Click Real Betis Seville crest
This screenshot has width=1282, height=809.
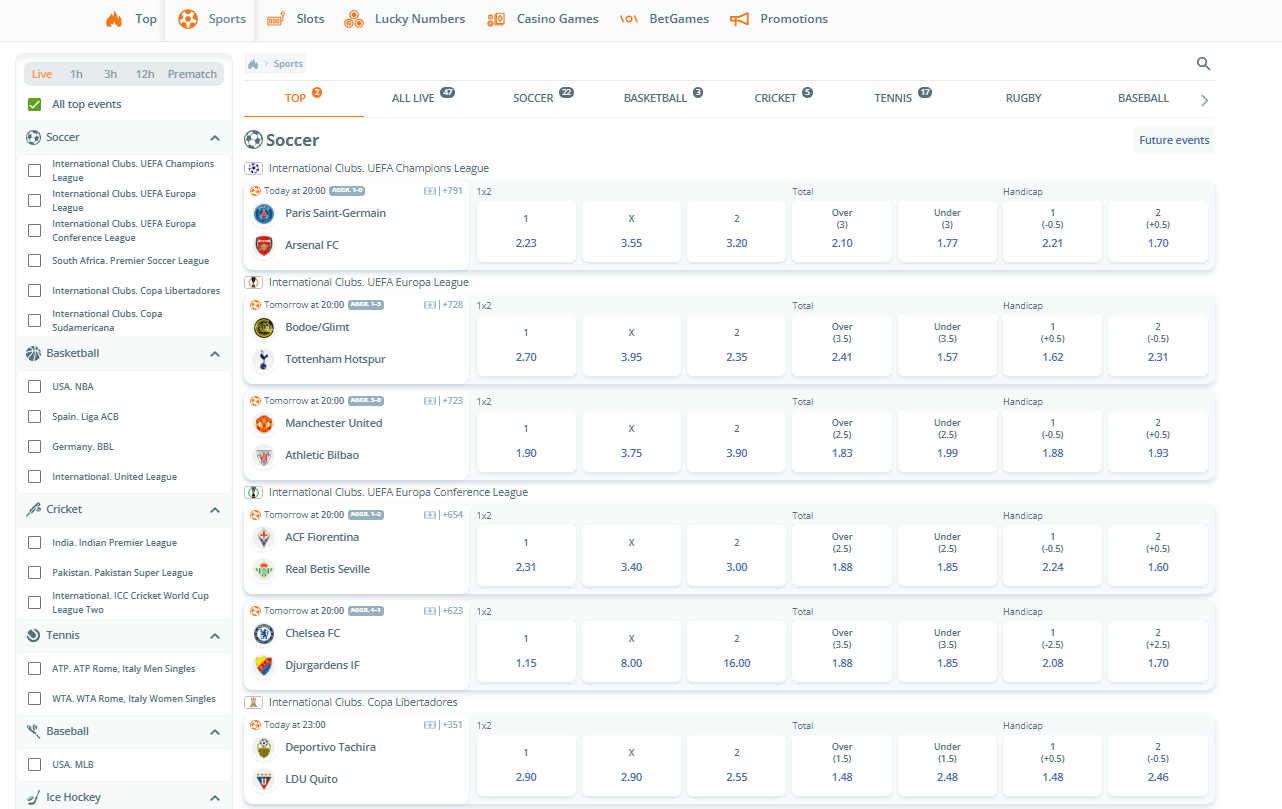pyautogui.click(x=264, y=569)
